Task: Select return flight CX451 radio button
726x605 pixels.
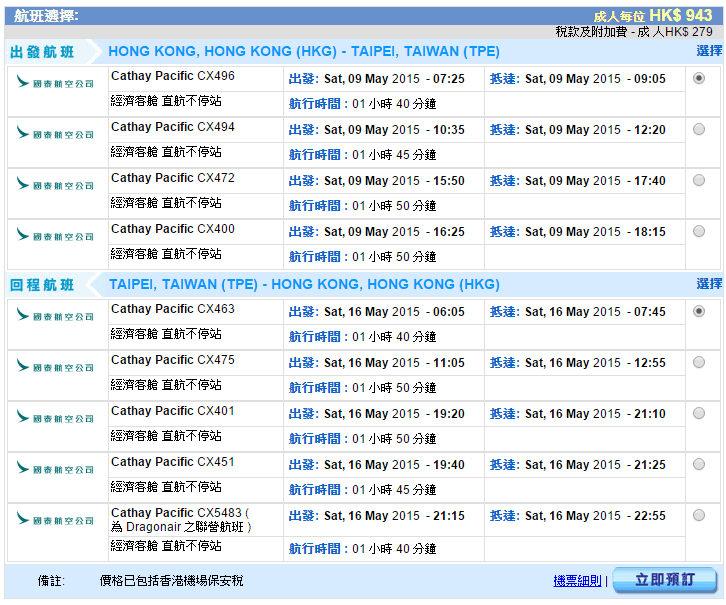Action: [x=698, y=464]
